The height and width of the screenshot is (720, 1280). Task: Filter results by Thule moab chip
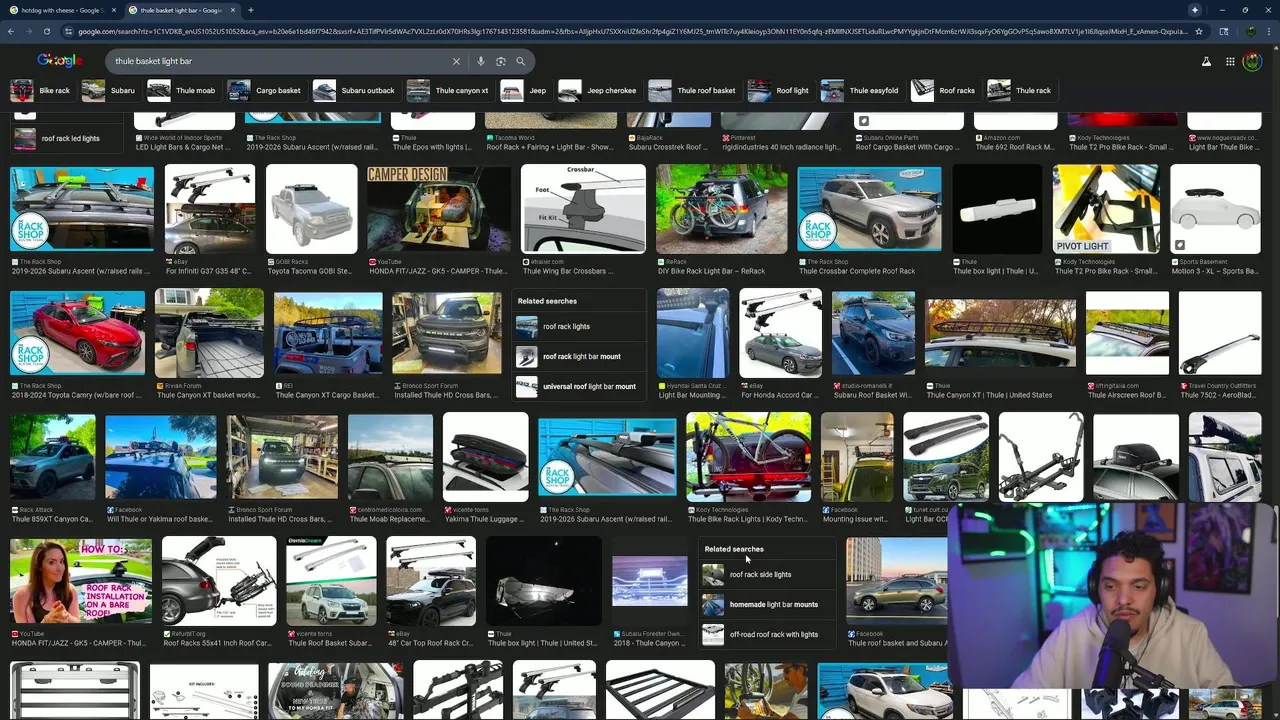183,91
